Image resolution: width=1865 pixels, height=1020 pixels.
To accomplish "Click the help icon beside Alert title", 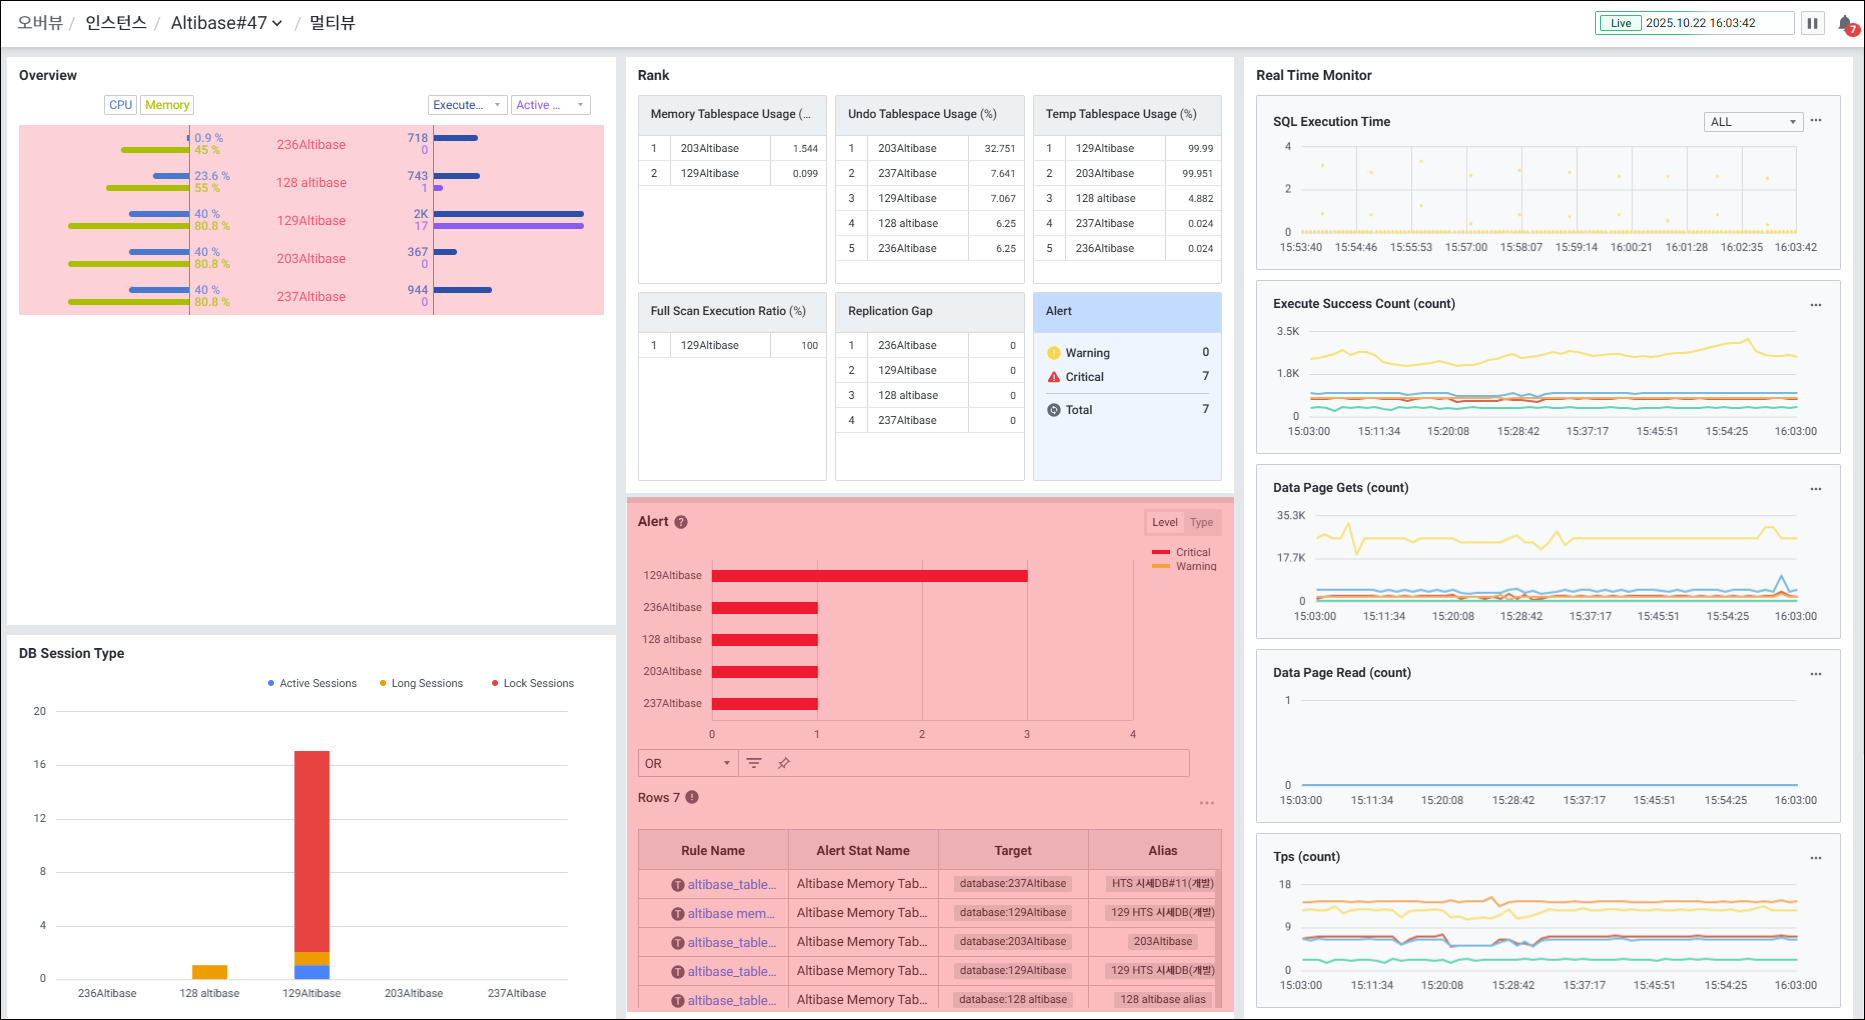I will (x=681, y=522).
